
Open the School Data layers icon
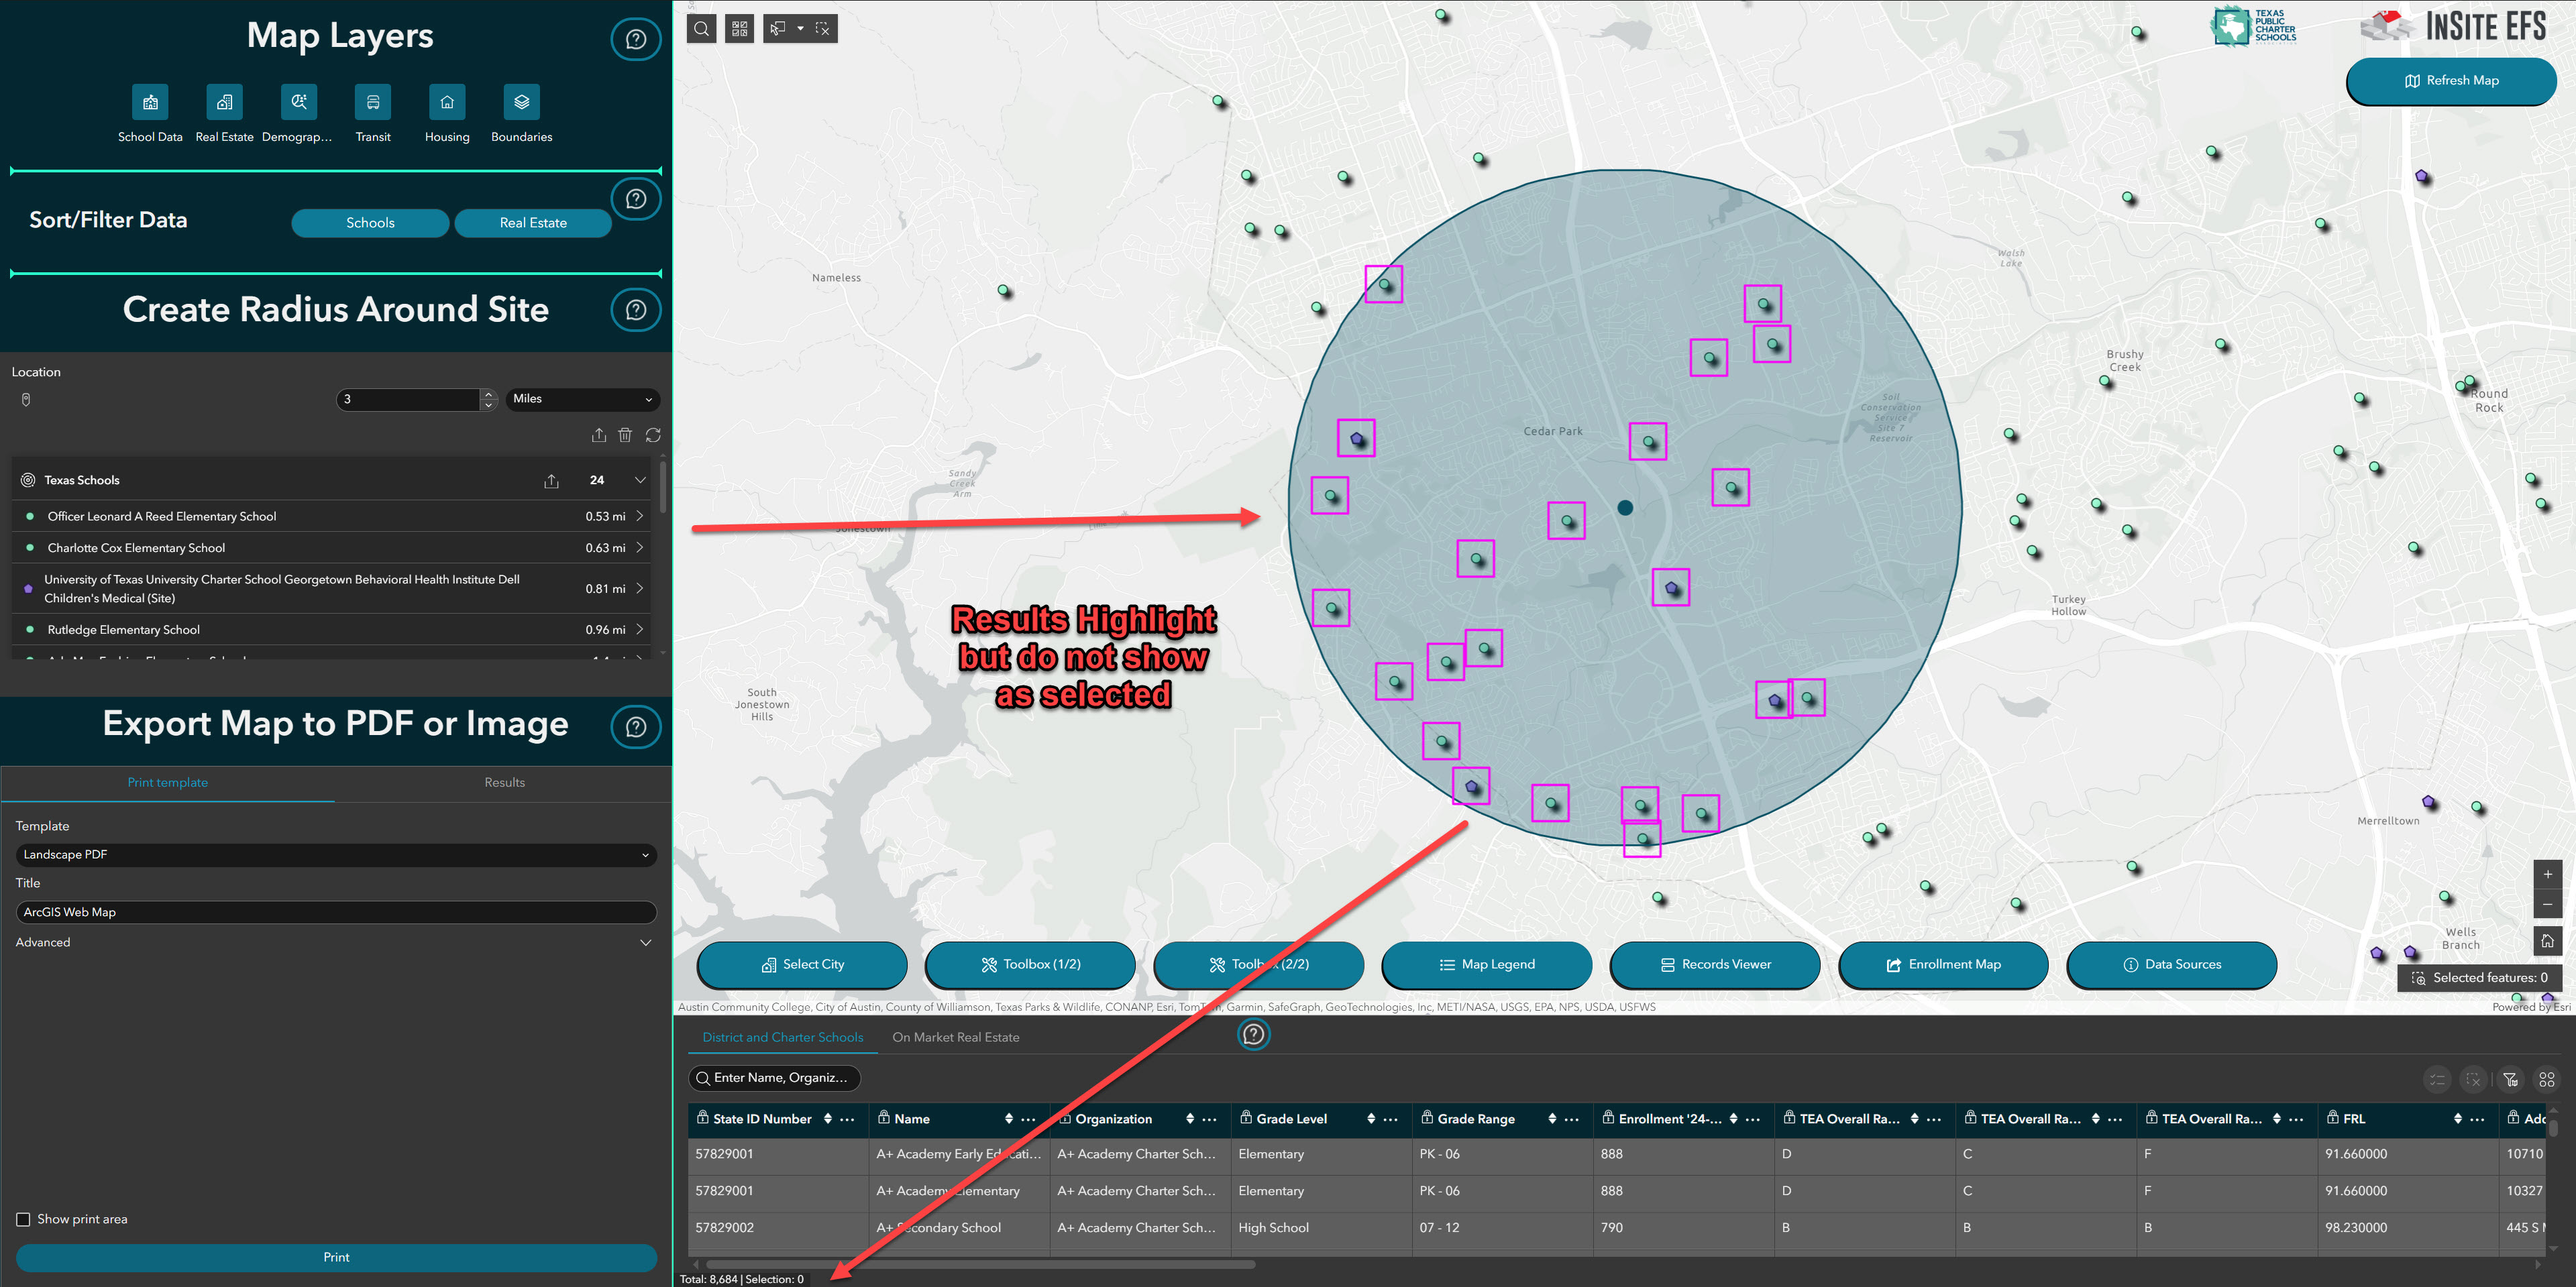(x=150, y=102)
